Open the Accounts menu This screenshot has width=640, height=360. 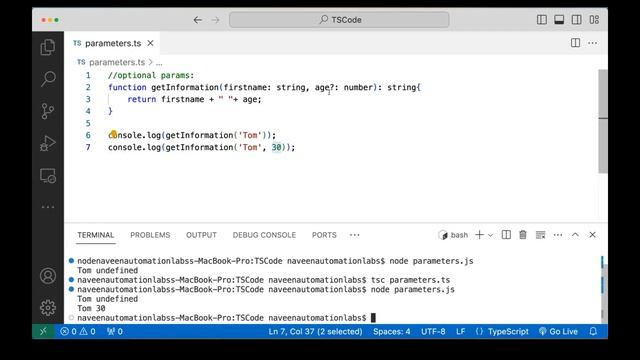point(48,276)
